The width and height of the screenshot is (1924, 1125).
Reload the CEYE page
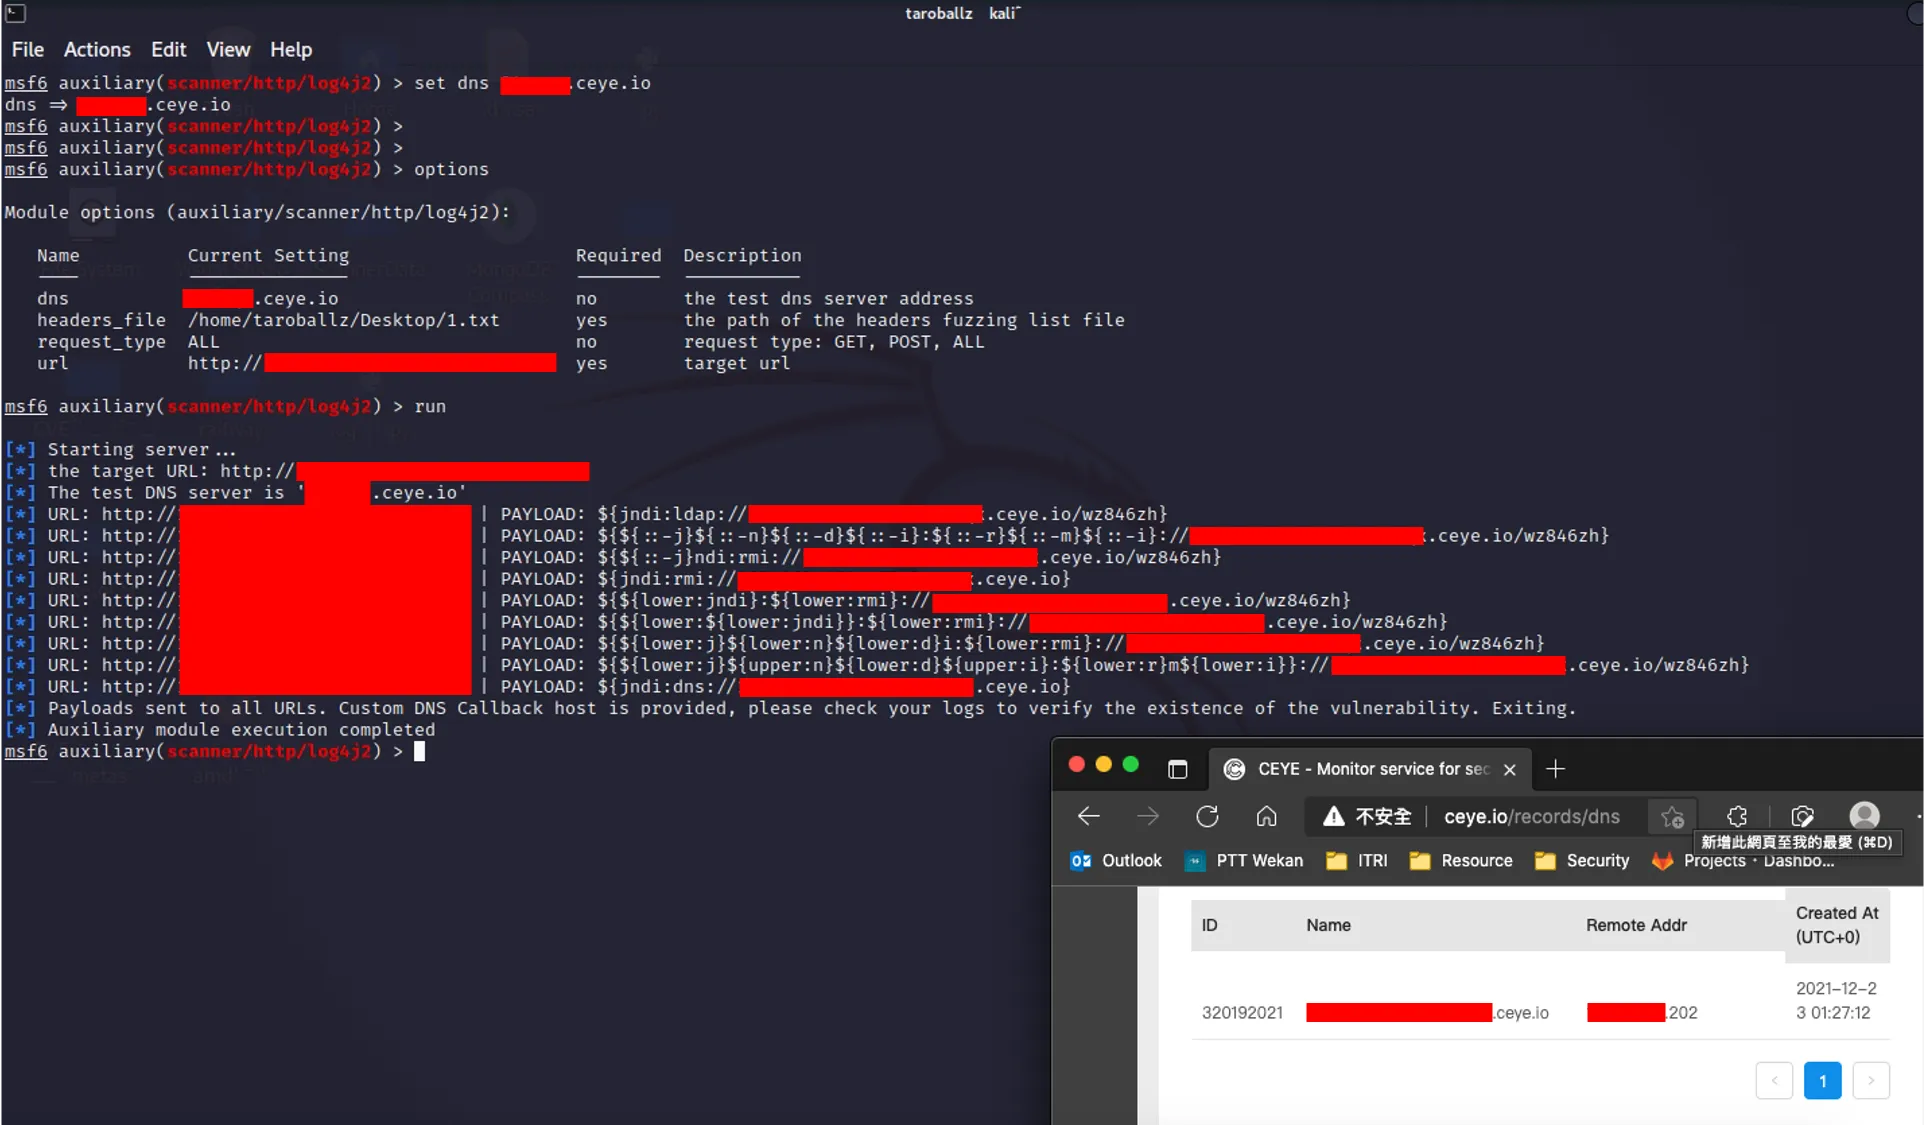[x=1207, y=817]
